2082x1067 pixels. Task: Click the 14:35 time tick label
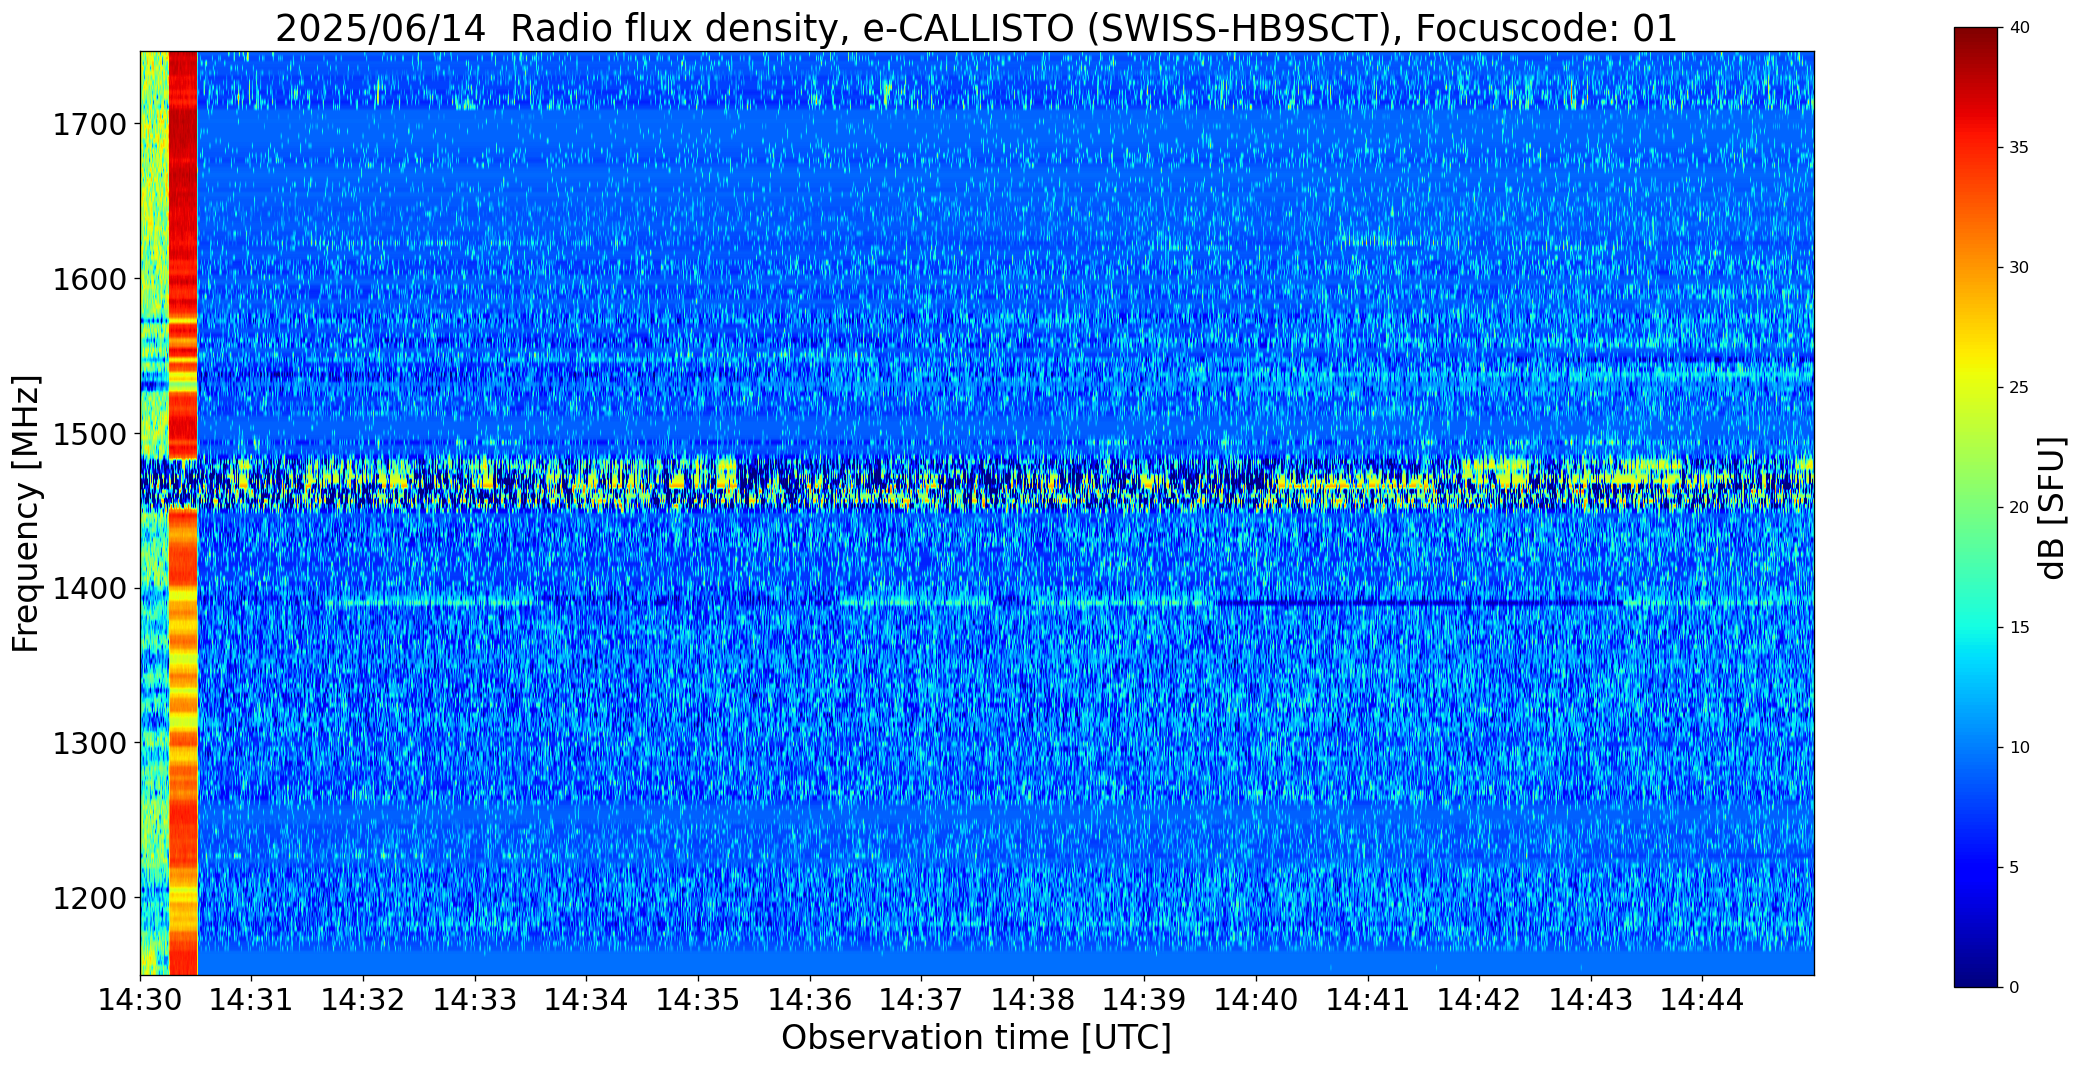[698, 999]
